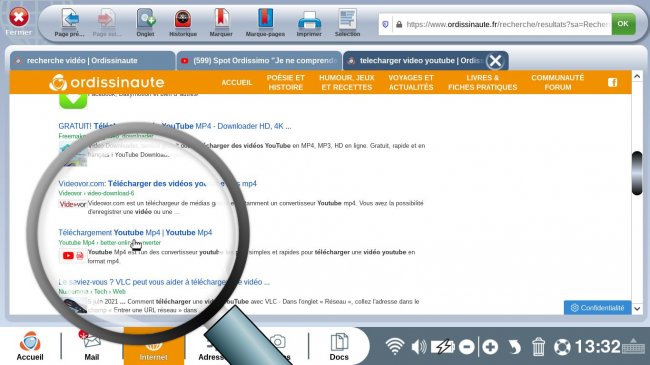Screen dimensions: 650x365
Task: Close the telecharger video youtube tab
Action: pos(495,61)
